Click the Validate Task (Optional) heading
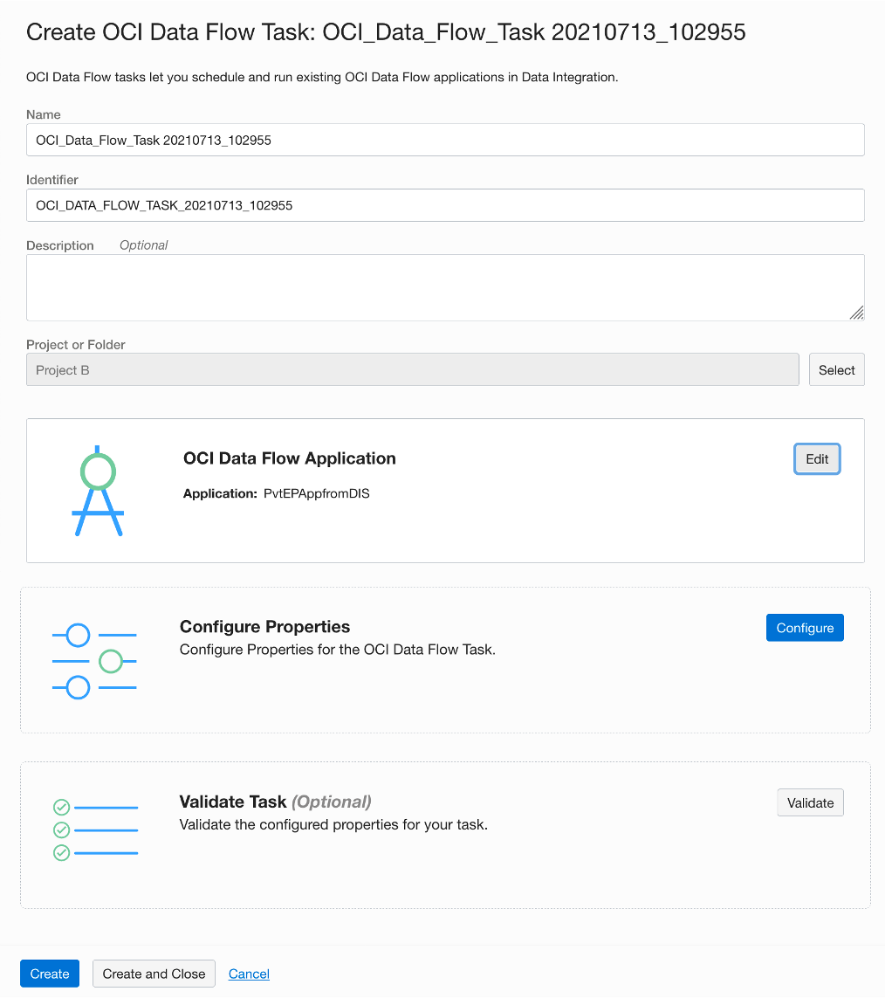Image resolution: width=885 pixels, height=998 pixels. (275, 802)
